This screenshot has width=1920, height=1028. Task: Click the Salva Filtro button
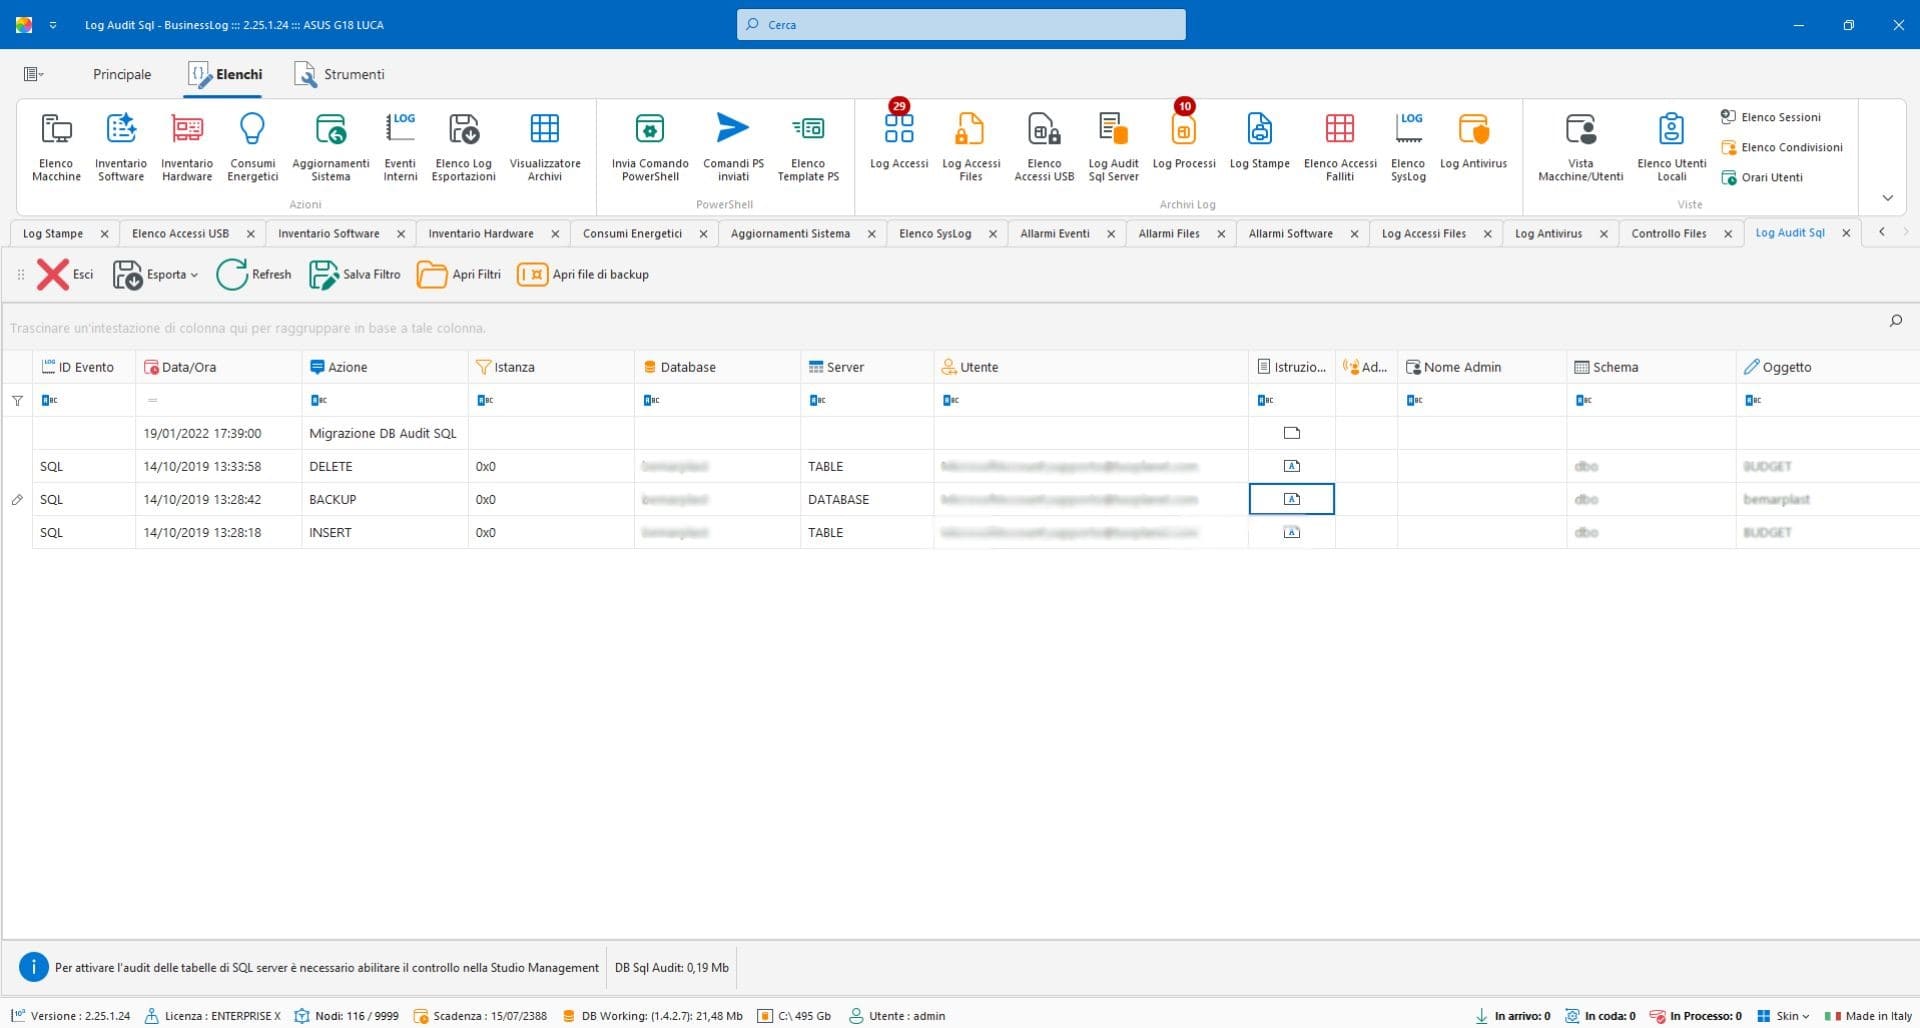(x=355, y=274)
